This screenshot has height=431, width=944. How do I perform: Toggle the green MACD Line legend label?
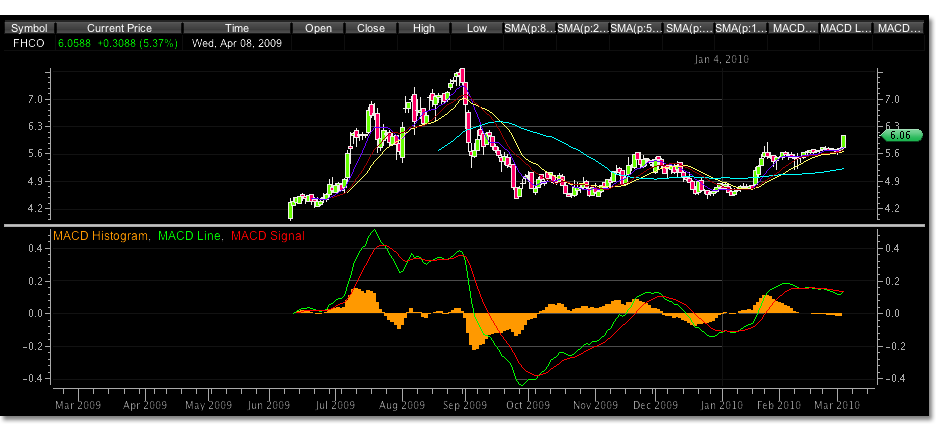pos(189,236)
